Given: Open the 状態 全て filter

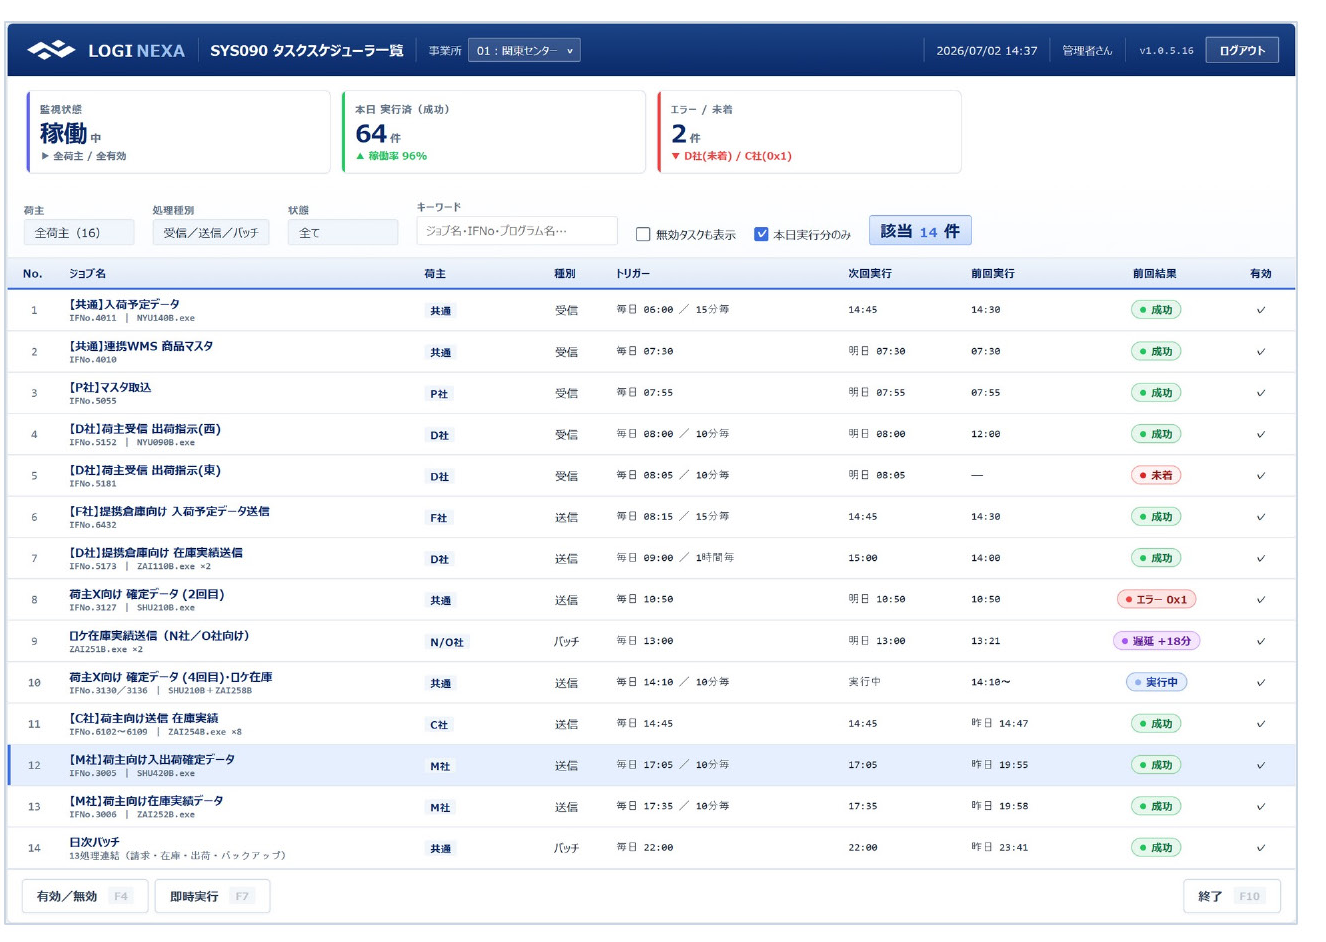Looking at the screenshot, I should pyautogui.click(x=343, y=233).
